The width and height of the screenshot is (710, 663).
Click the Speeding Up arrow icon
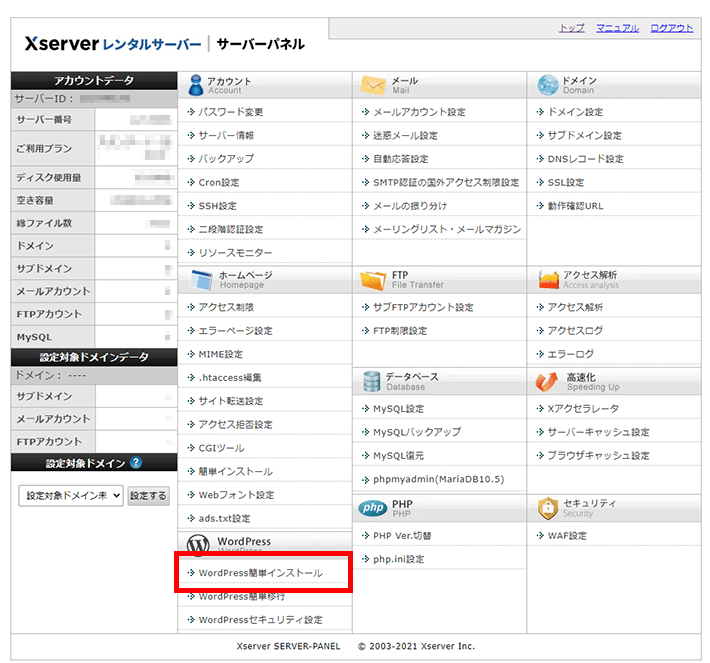coord(547,381)
